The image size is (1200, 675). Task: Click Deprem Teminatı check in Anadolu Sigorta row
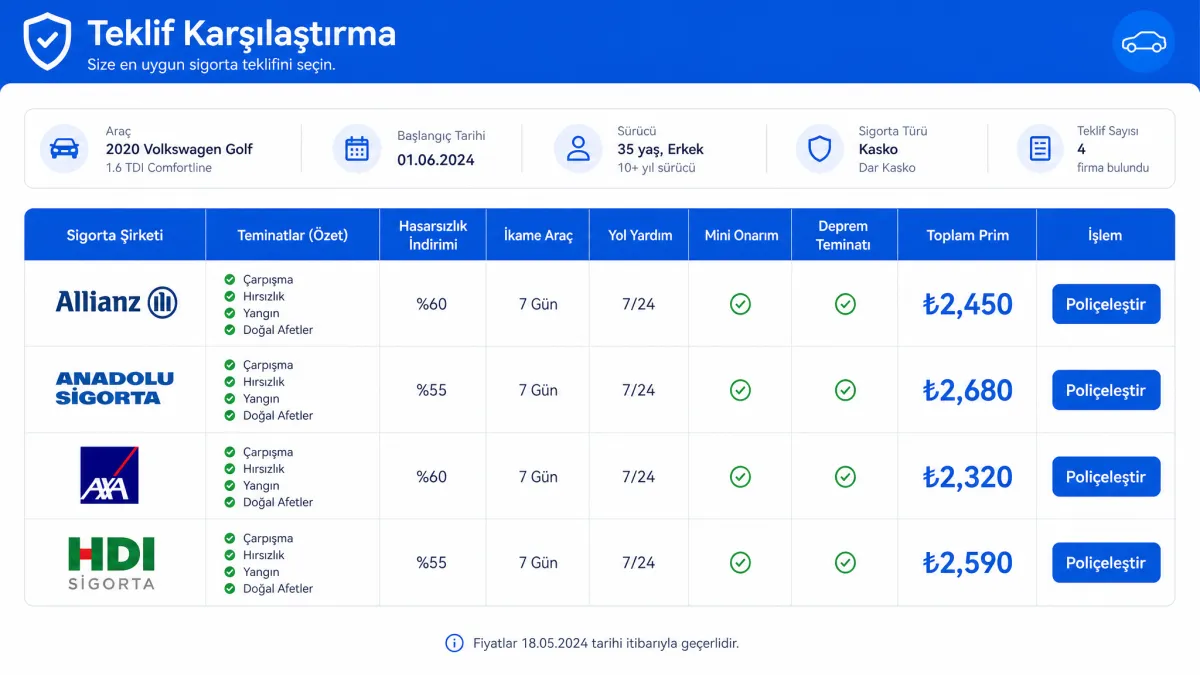845,390
